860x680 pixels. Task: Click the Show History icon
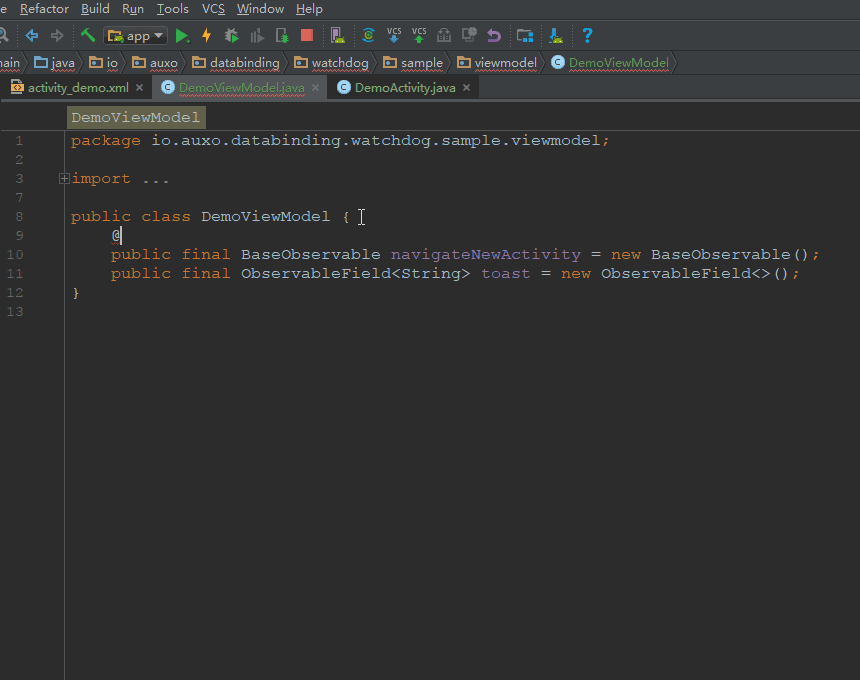[x=444, y=36]
